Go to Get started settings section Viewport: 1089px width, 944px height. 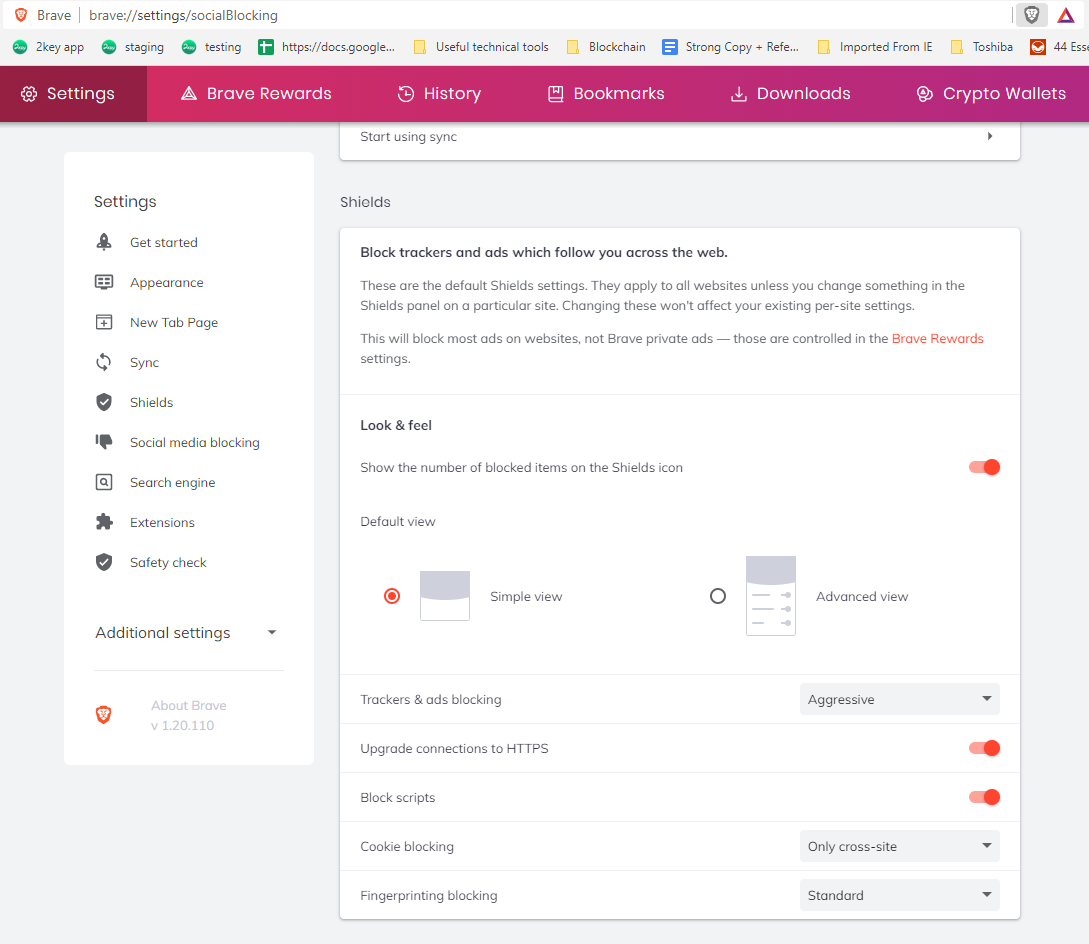(164, 242)
